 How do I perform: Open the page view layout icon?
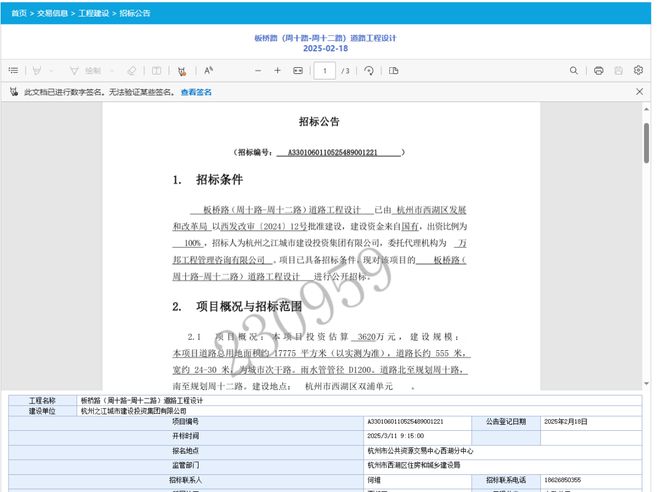(394, 71)
